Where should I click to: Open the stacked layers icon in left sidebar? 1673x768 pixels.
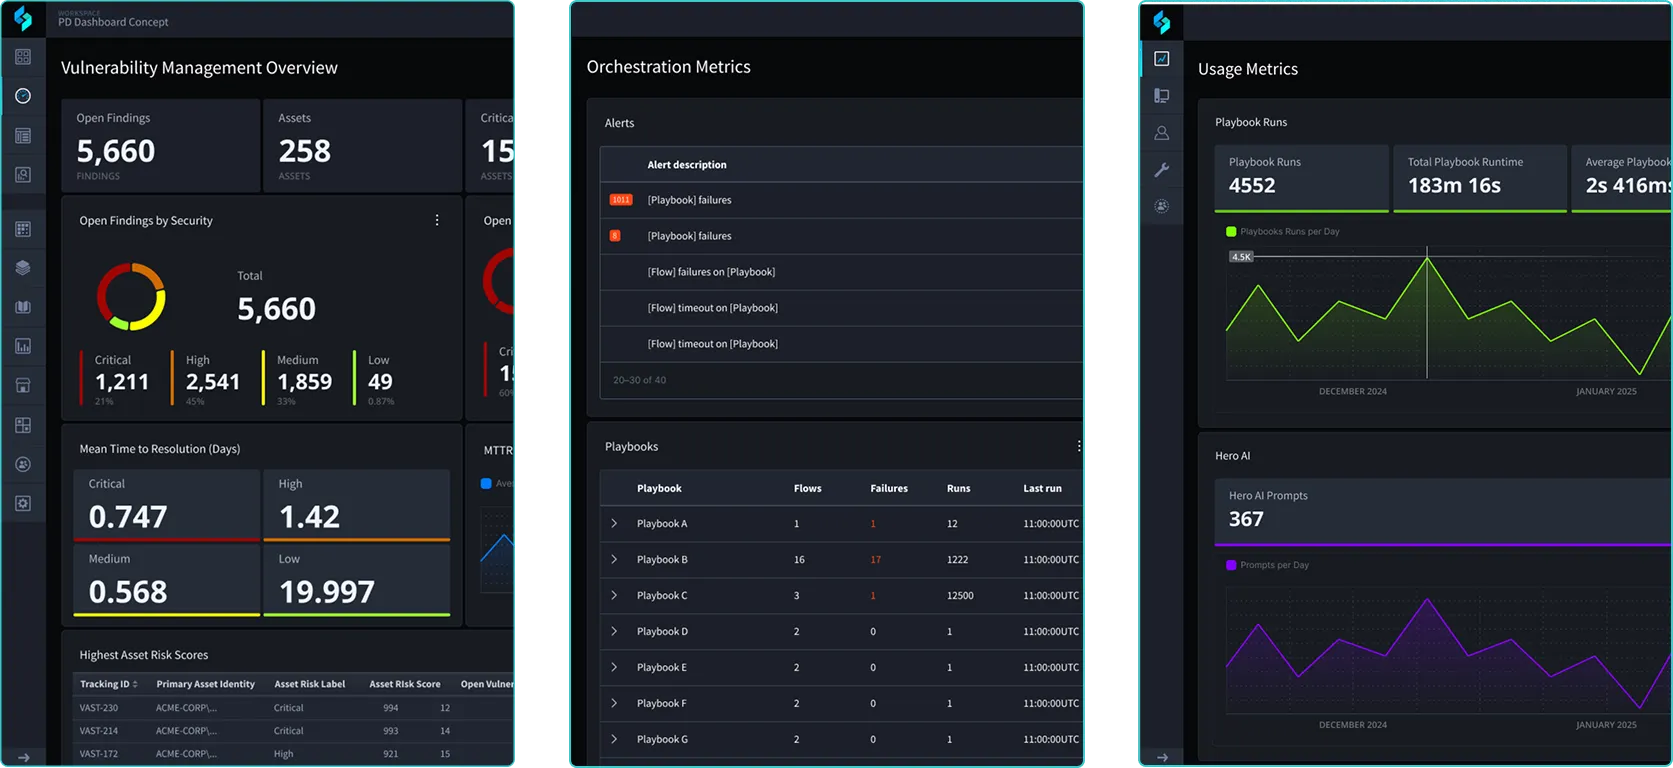(23, 268)
